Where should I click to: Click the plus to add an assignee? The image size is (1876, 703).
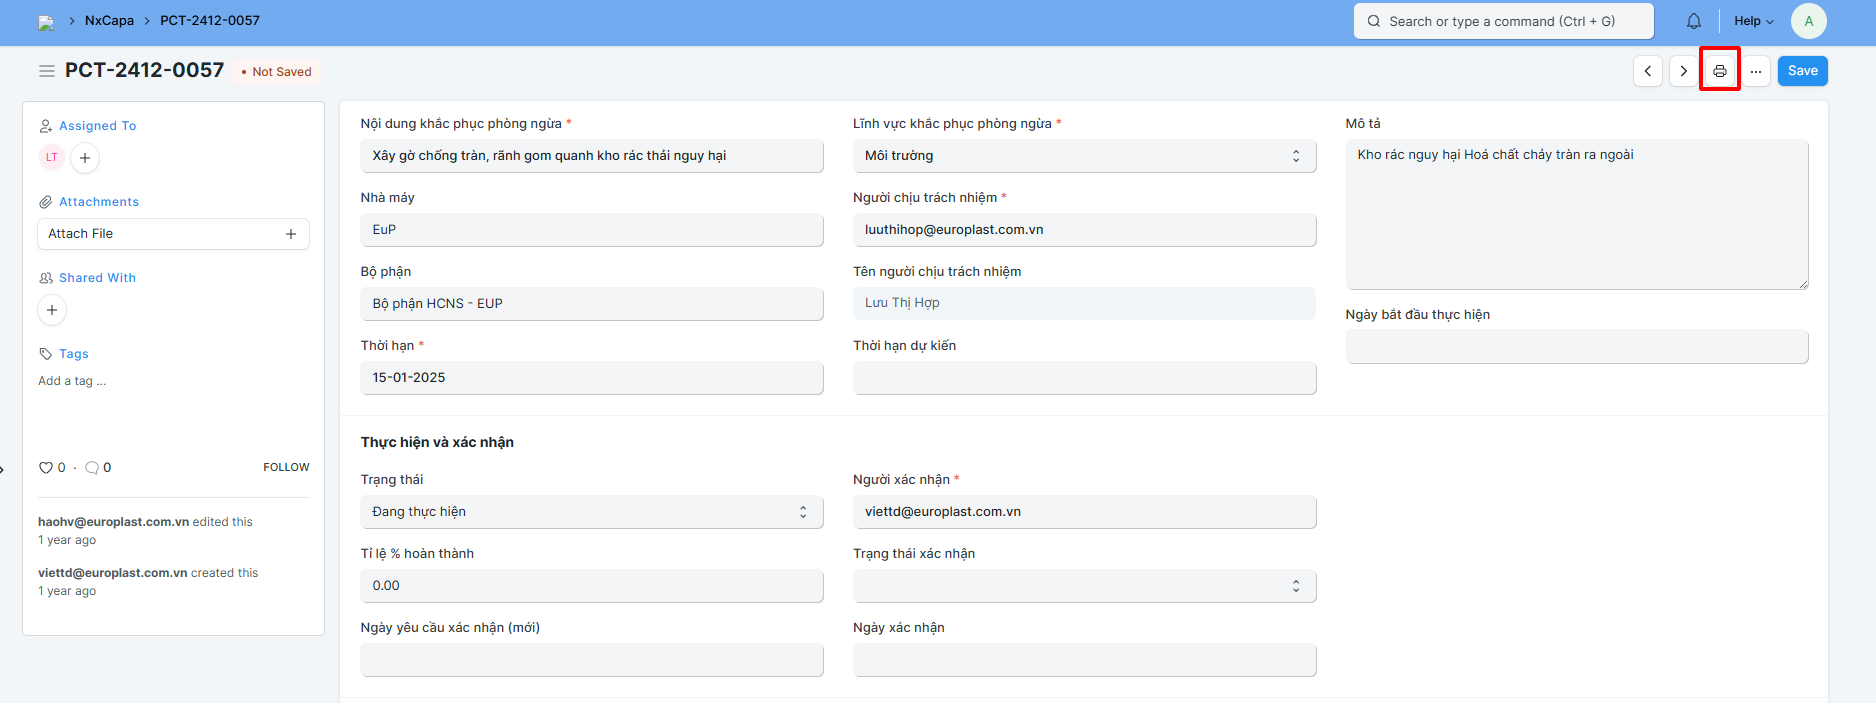85,158
